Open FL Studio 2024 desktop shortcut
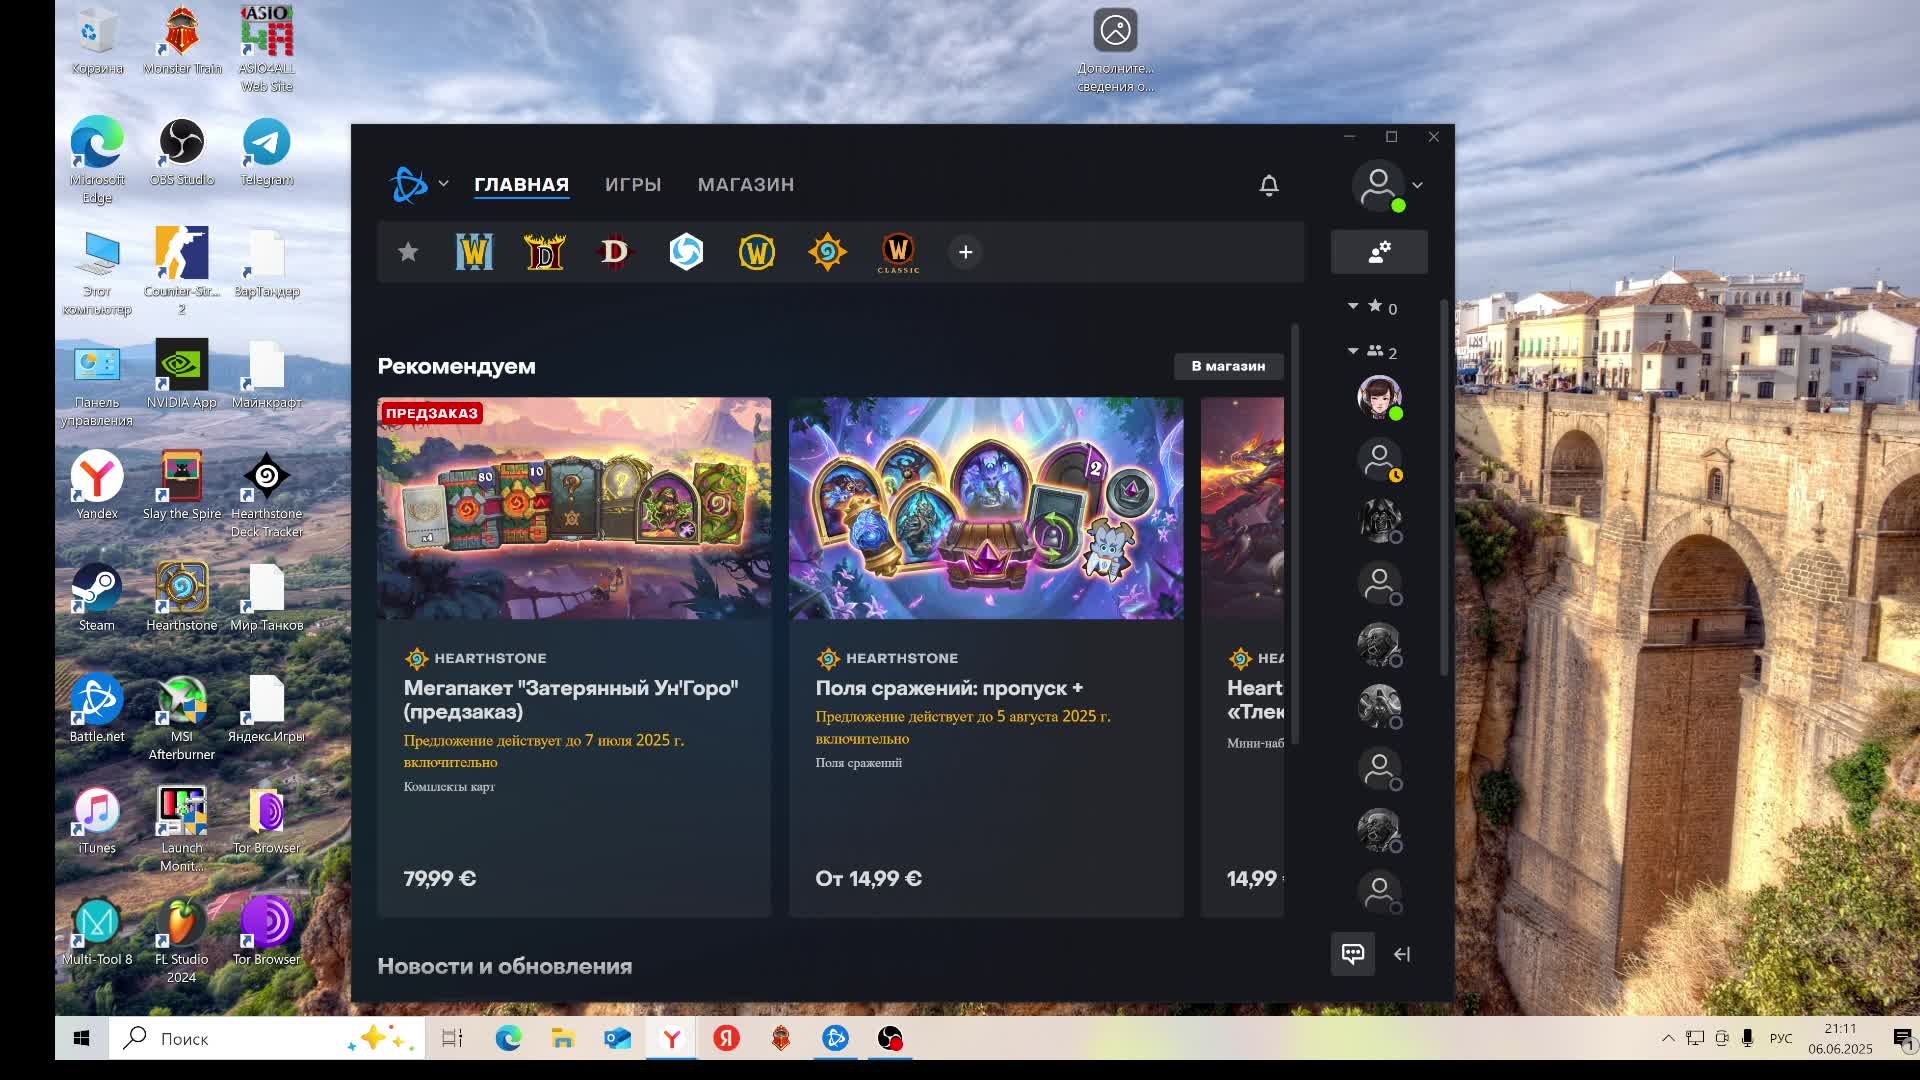This screenshot has height=1080, width=1920. coord(181,940)
